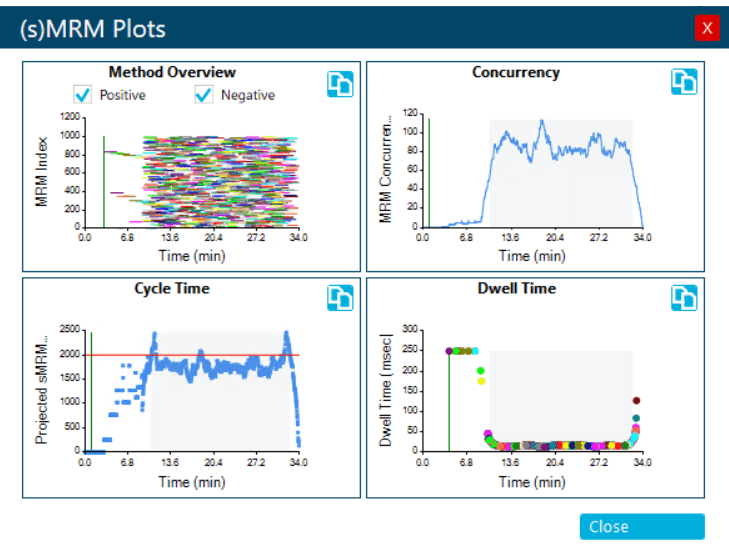Select the Method Overview plot title
This screenshot has height=550, width=729.
click(x=172, y=73)
